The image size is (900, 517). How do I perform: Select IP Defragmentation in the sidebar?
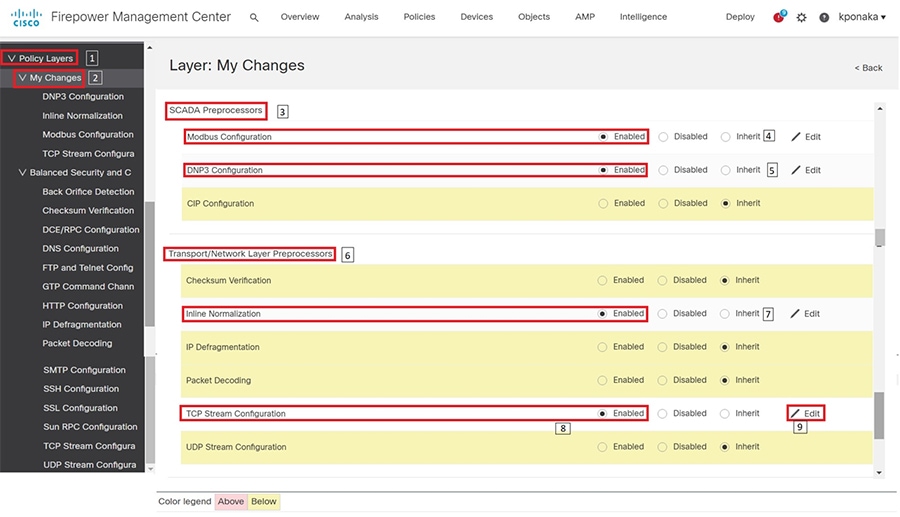[x=82, y=324]
